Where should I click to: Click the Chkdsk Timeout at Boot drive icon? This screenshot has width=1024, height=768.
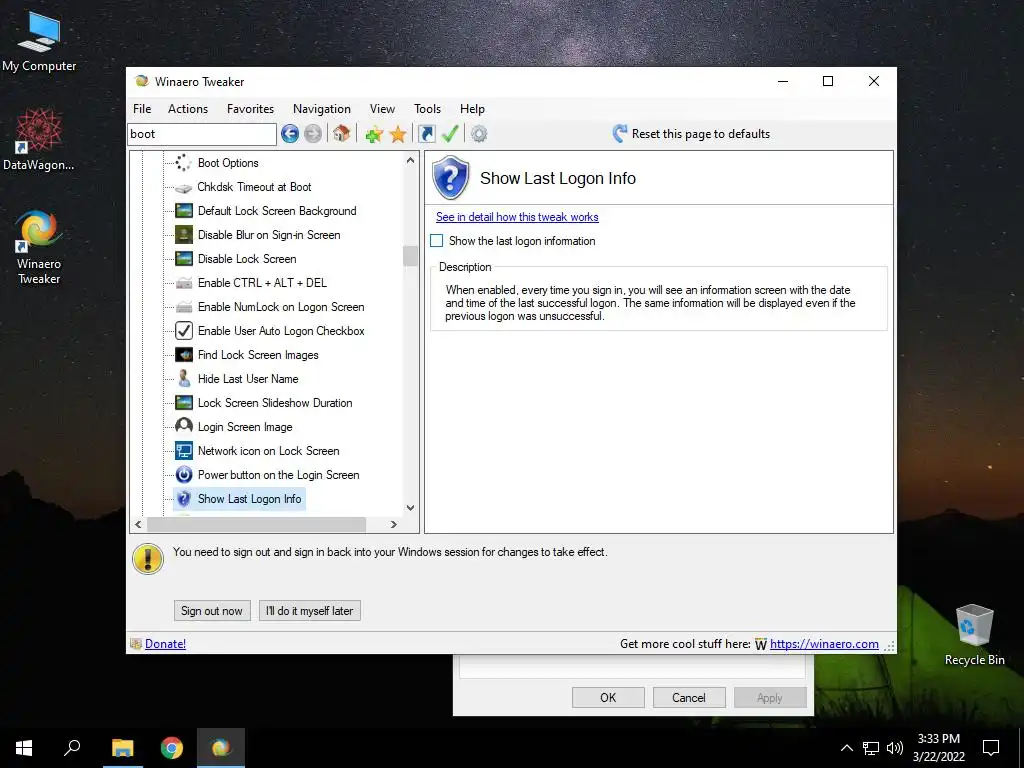point(184,187)
